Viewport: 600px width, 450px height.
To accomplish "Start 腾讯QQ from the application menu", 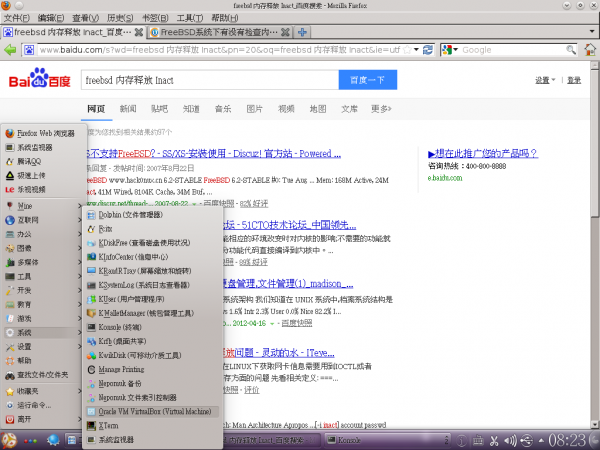I will 44,161.
